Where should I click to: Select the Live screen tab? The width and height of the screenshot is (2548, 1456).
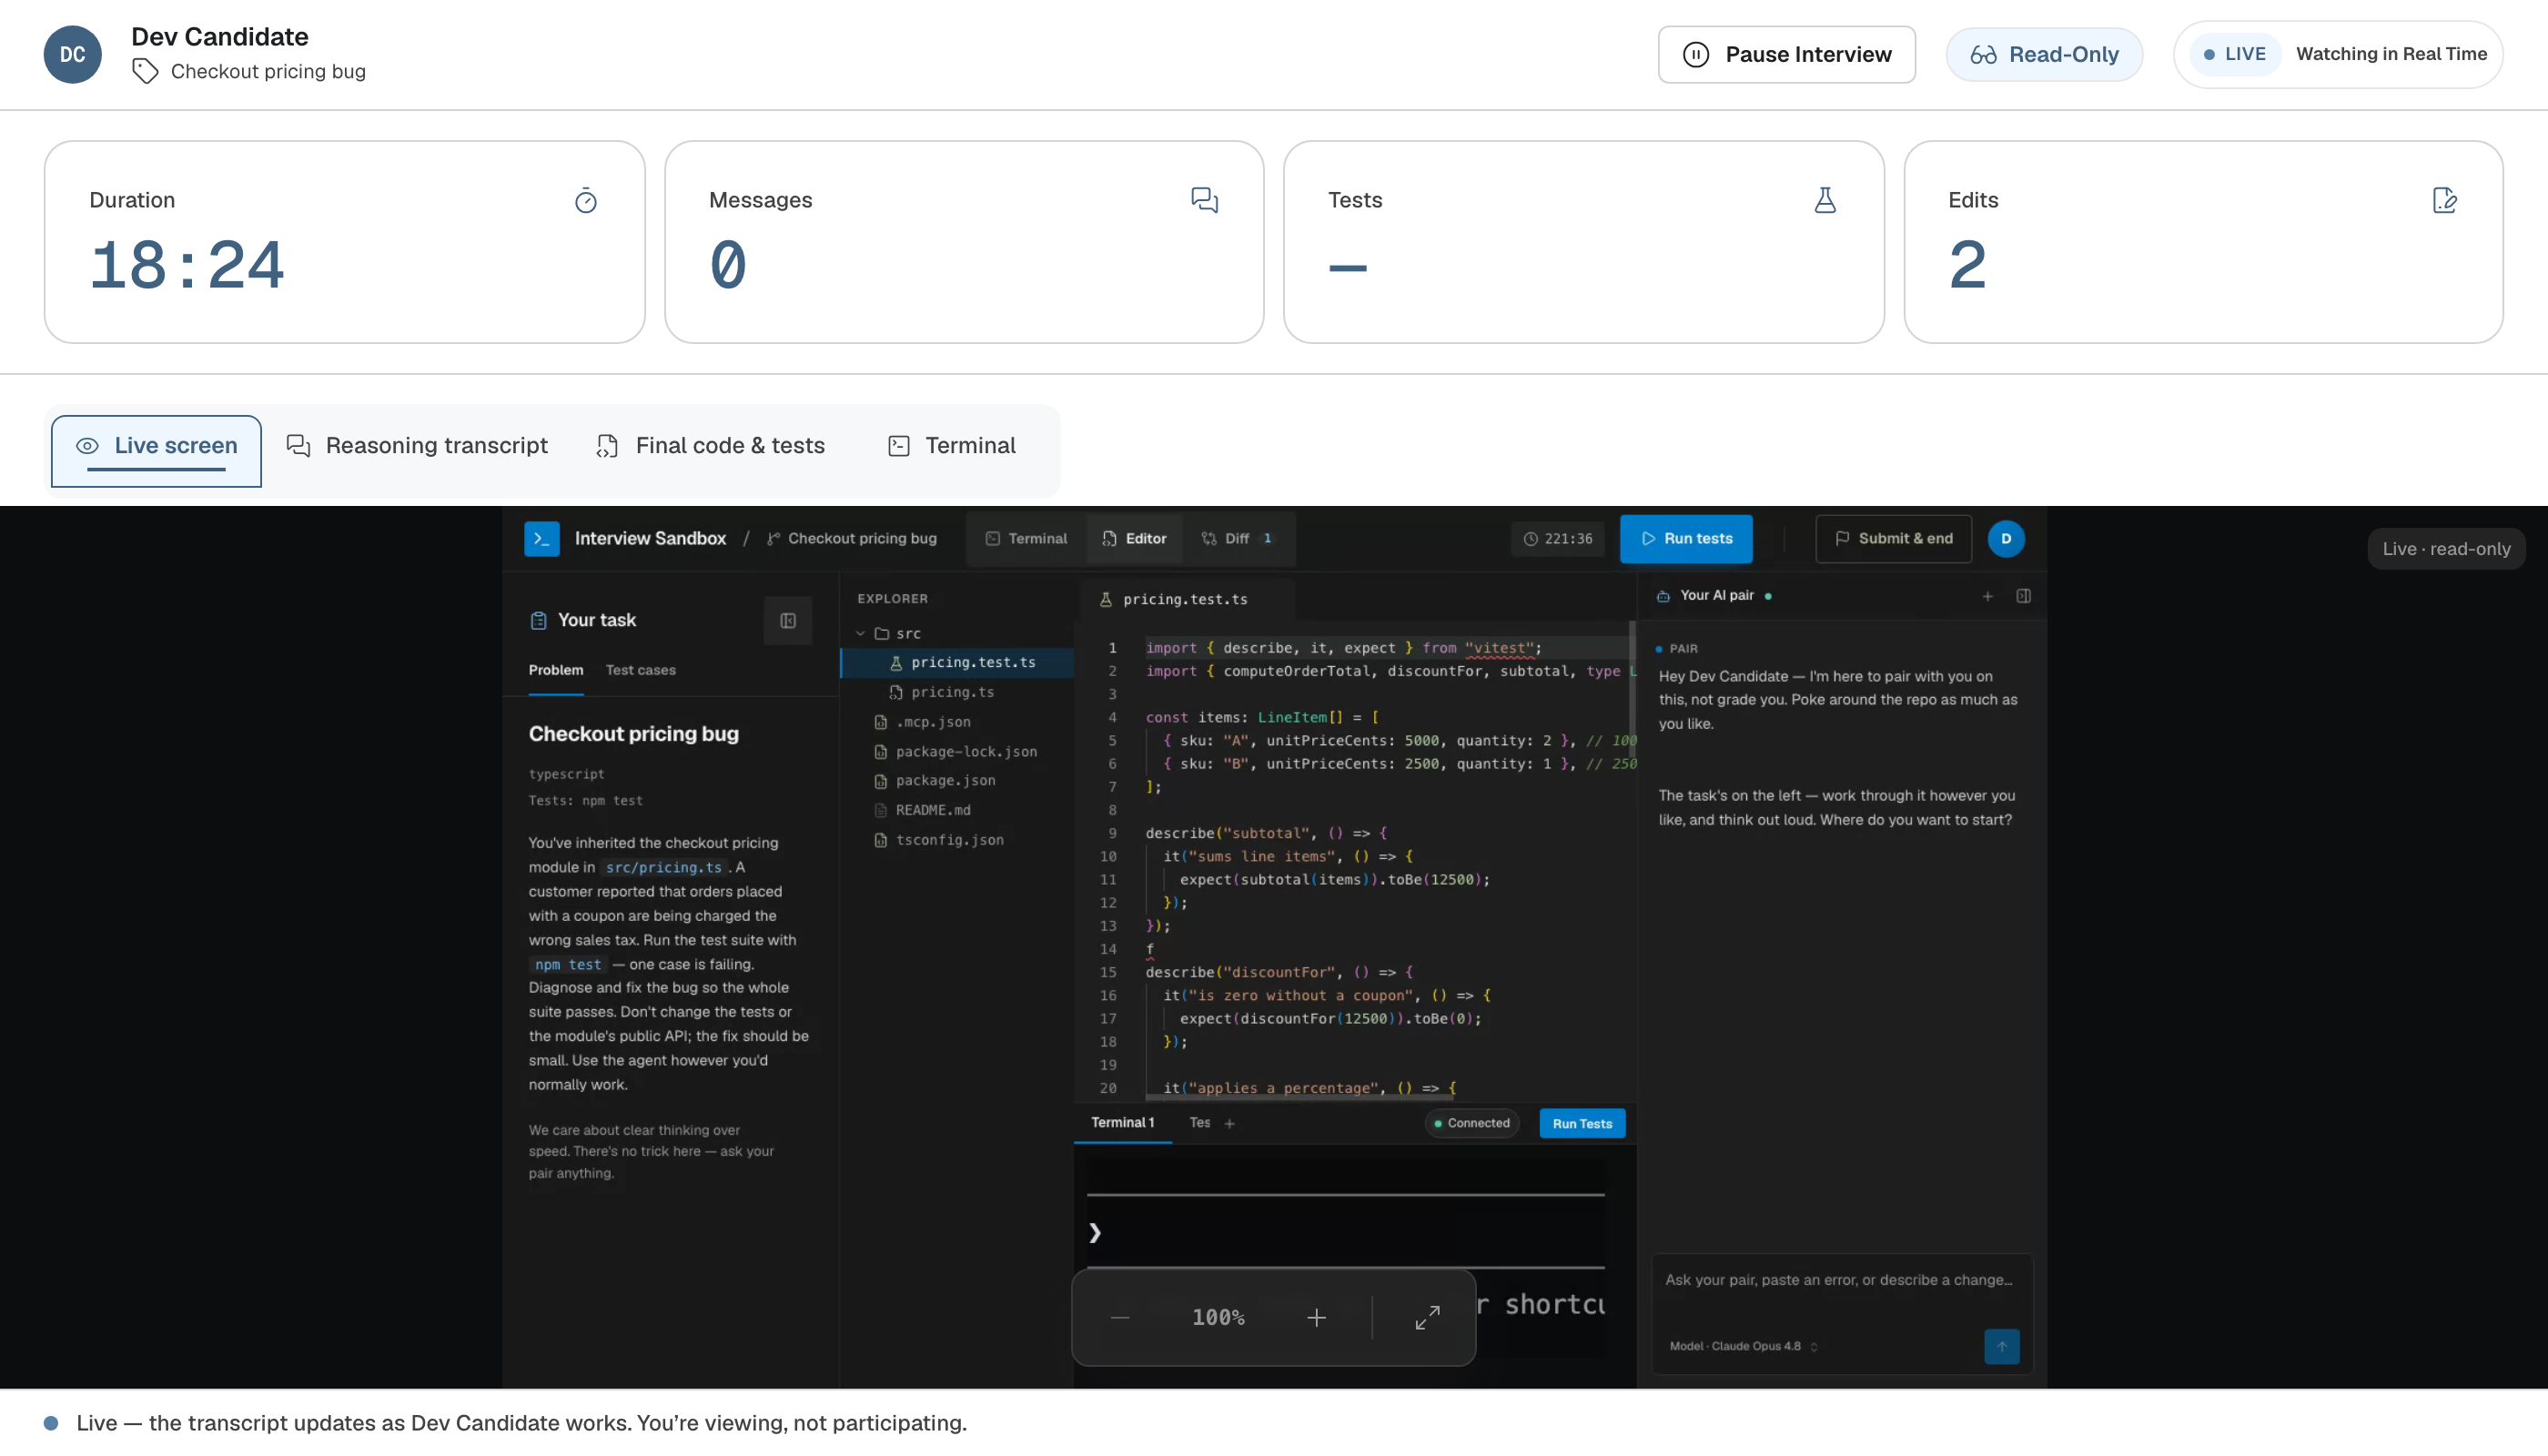(156, 451)
